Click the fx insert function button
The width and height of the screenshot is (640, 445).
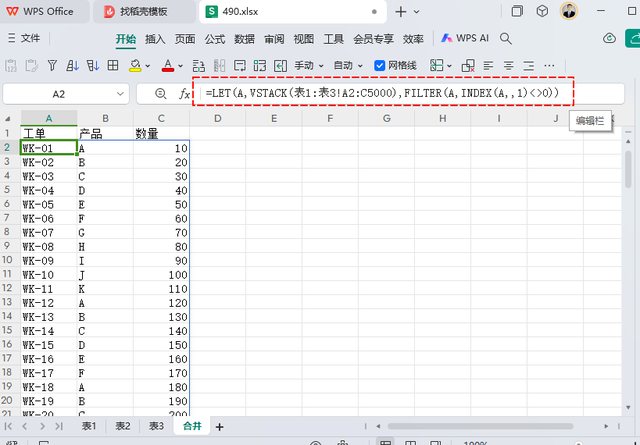[x=184, y=94]
